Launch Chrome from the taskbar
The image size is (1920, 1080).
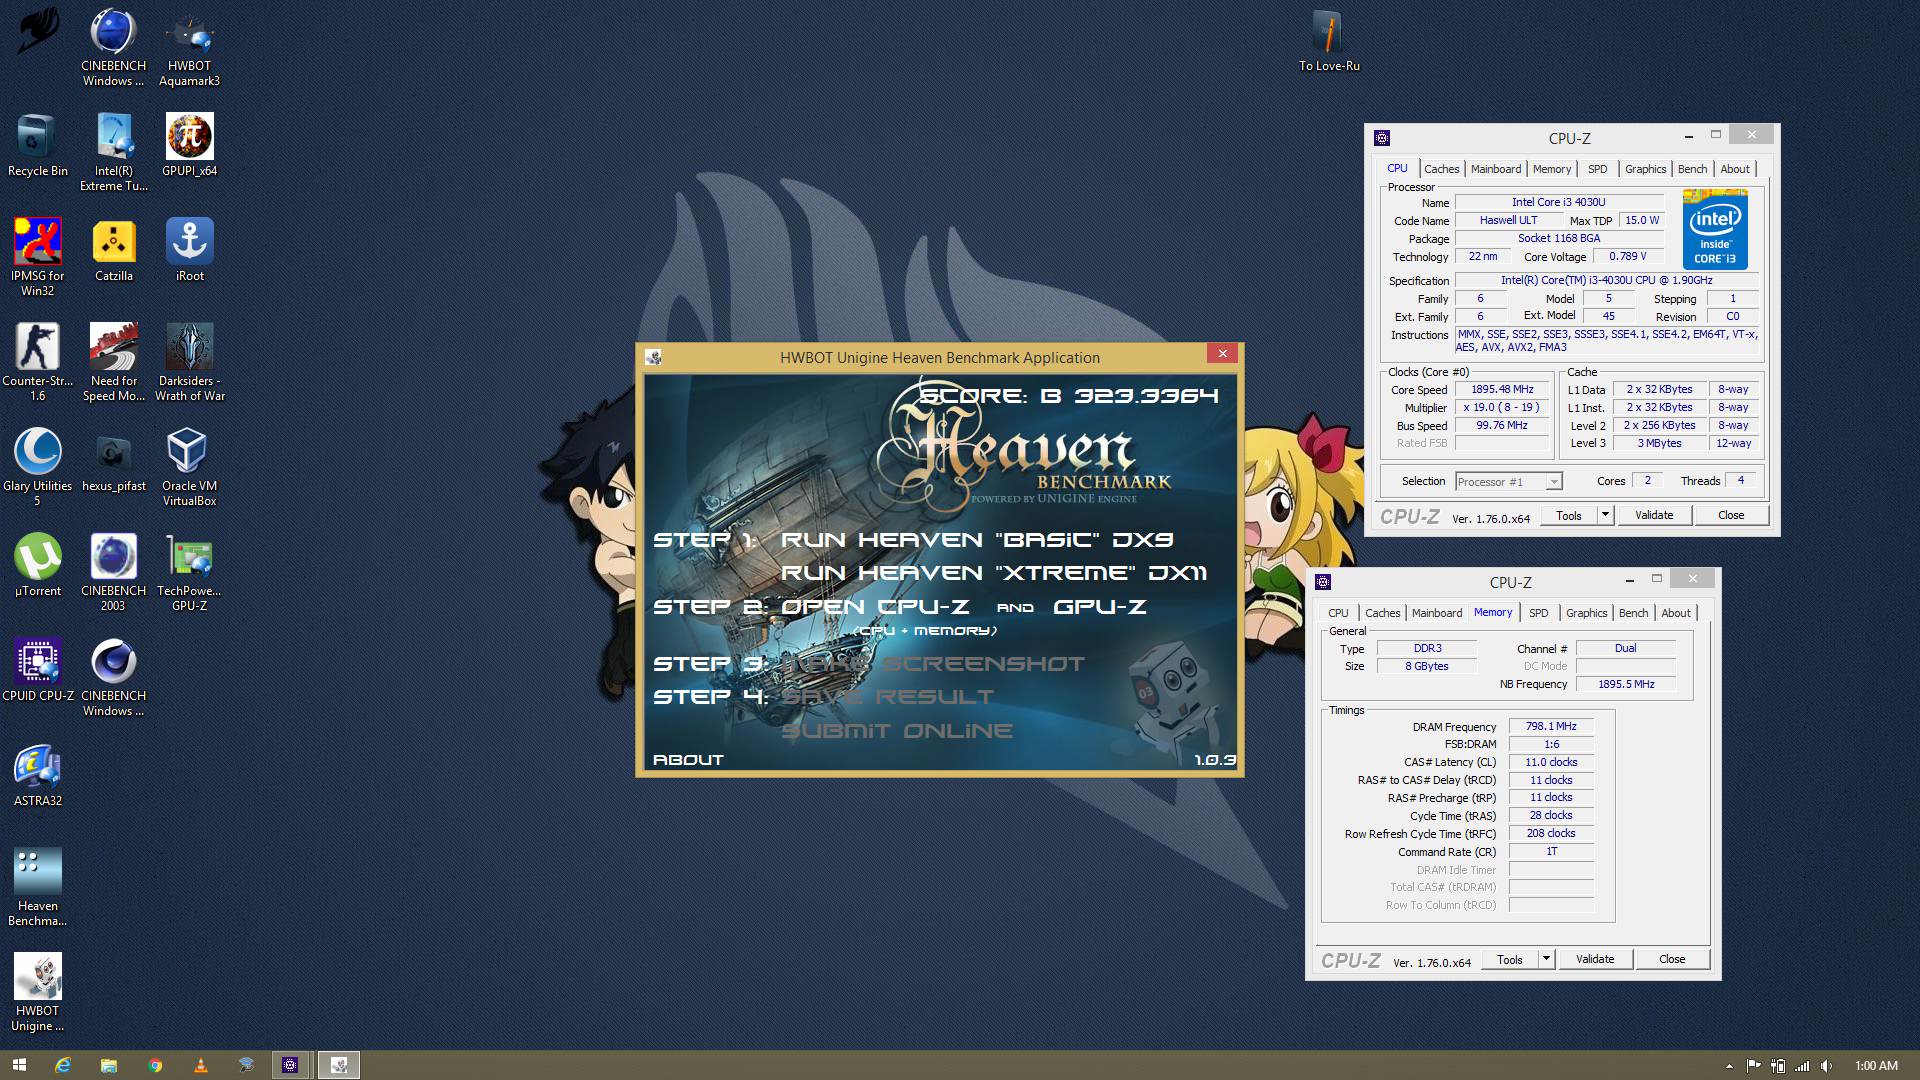click(155, 1066)
